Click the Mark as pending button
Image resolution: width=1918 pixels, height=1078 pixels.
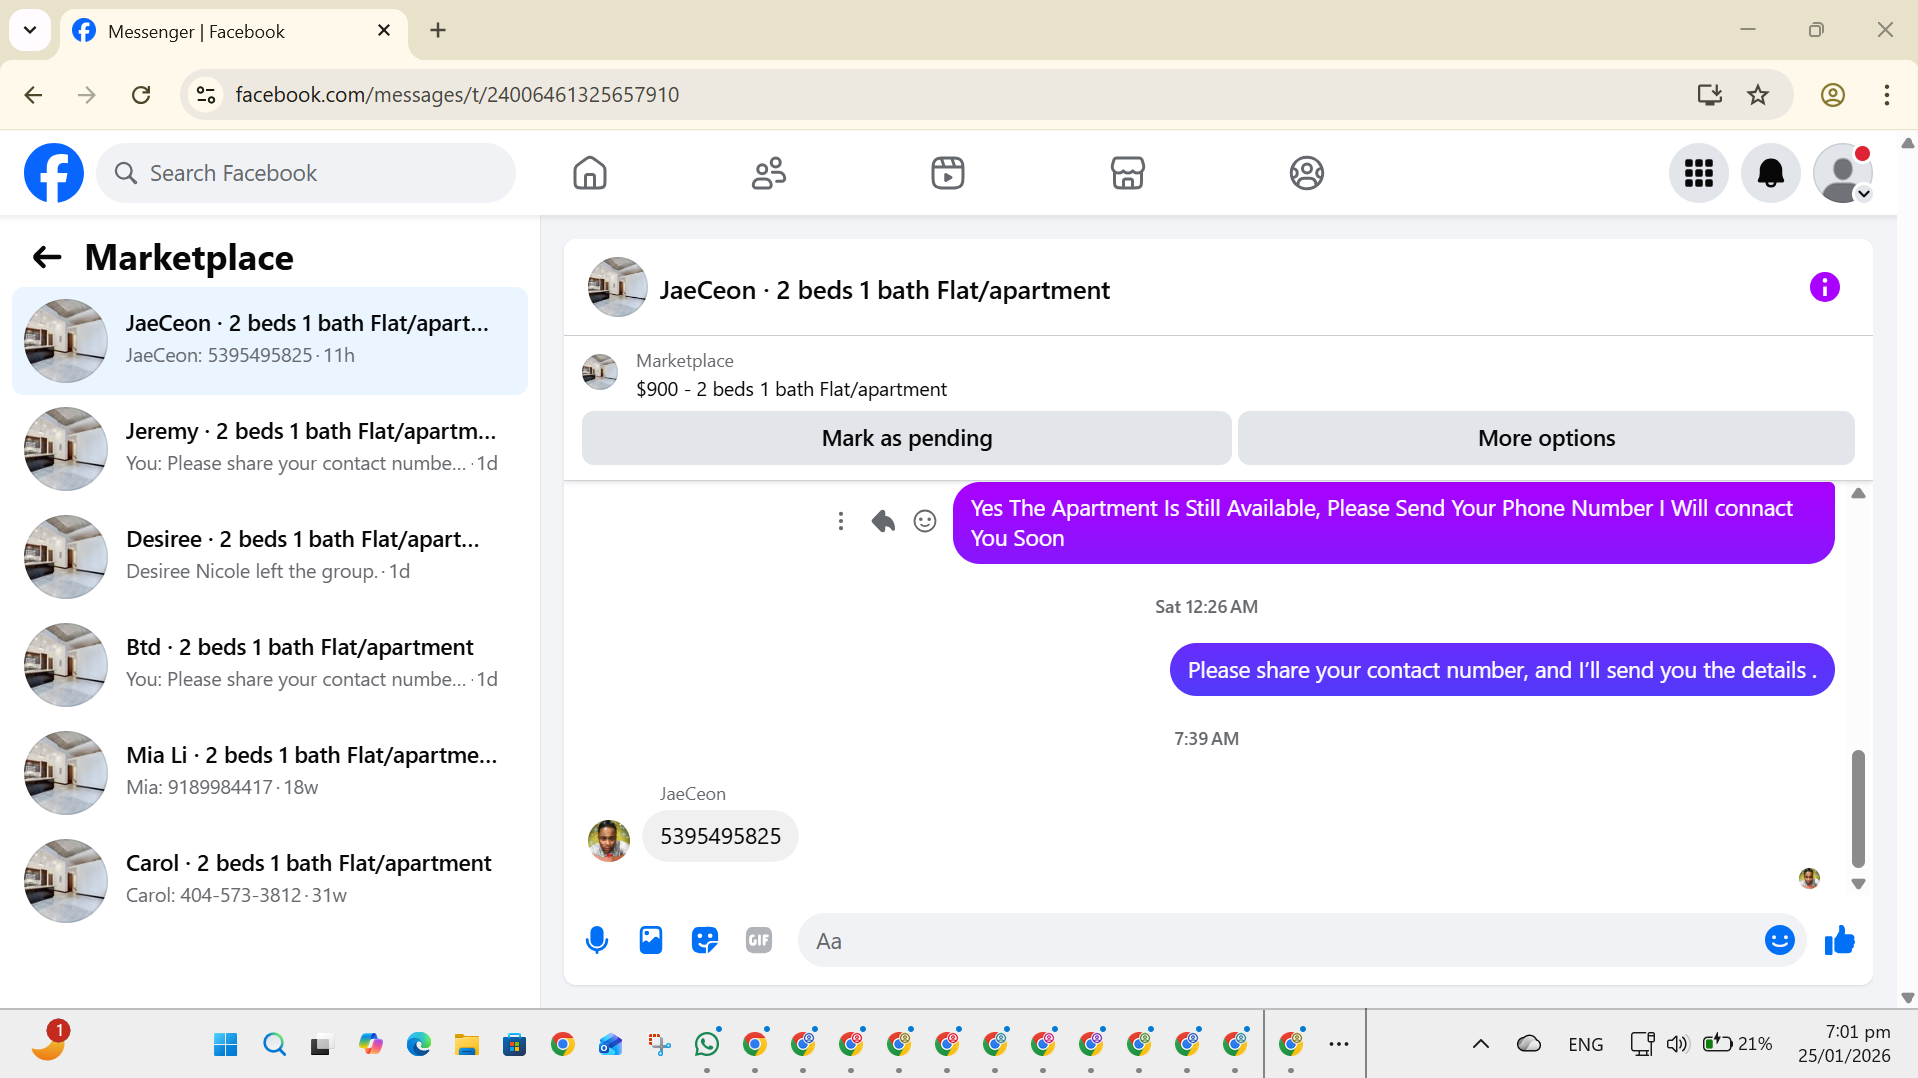point(906,438)
